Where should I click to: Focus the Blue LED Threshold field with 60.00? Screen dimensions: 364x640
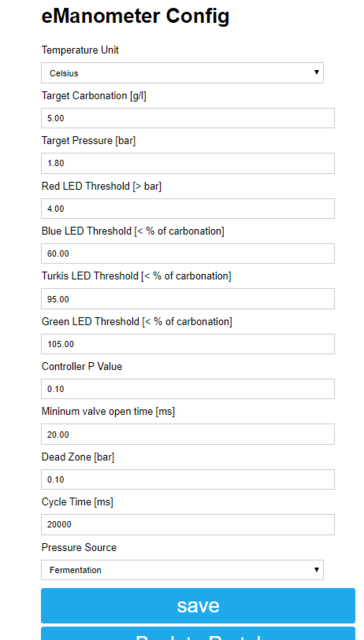[x=188, y=253]
